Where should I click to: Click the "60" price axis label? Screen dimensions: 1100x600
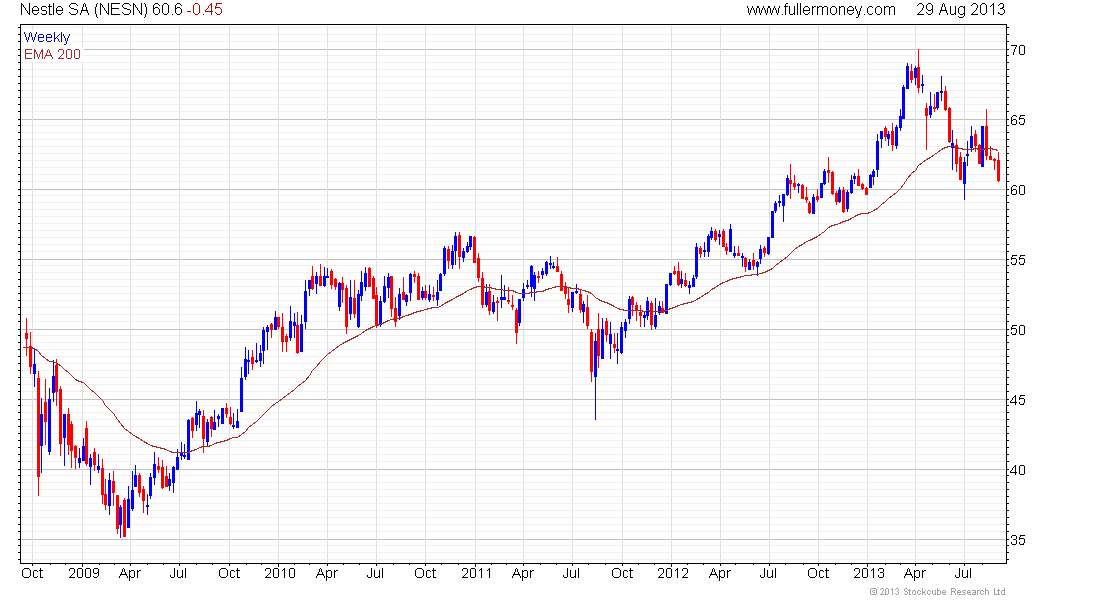1017,190
